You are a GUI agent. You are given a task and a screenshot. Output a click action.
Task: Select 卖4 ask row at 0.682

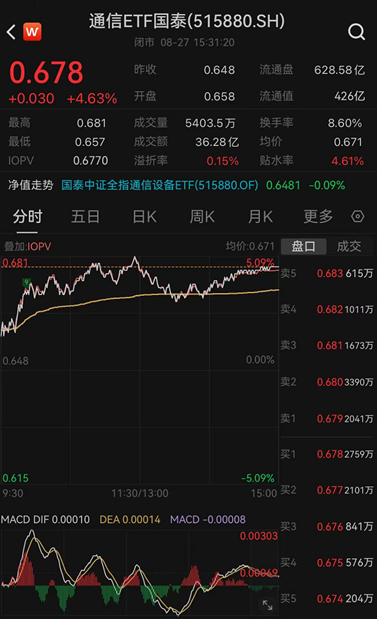coord(327,309)
